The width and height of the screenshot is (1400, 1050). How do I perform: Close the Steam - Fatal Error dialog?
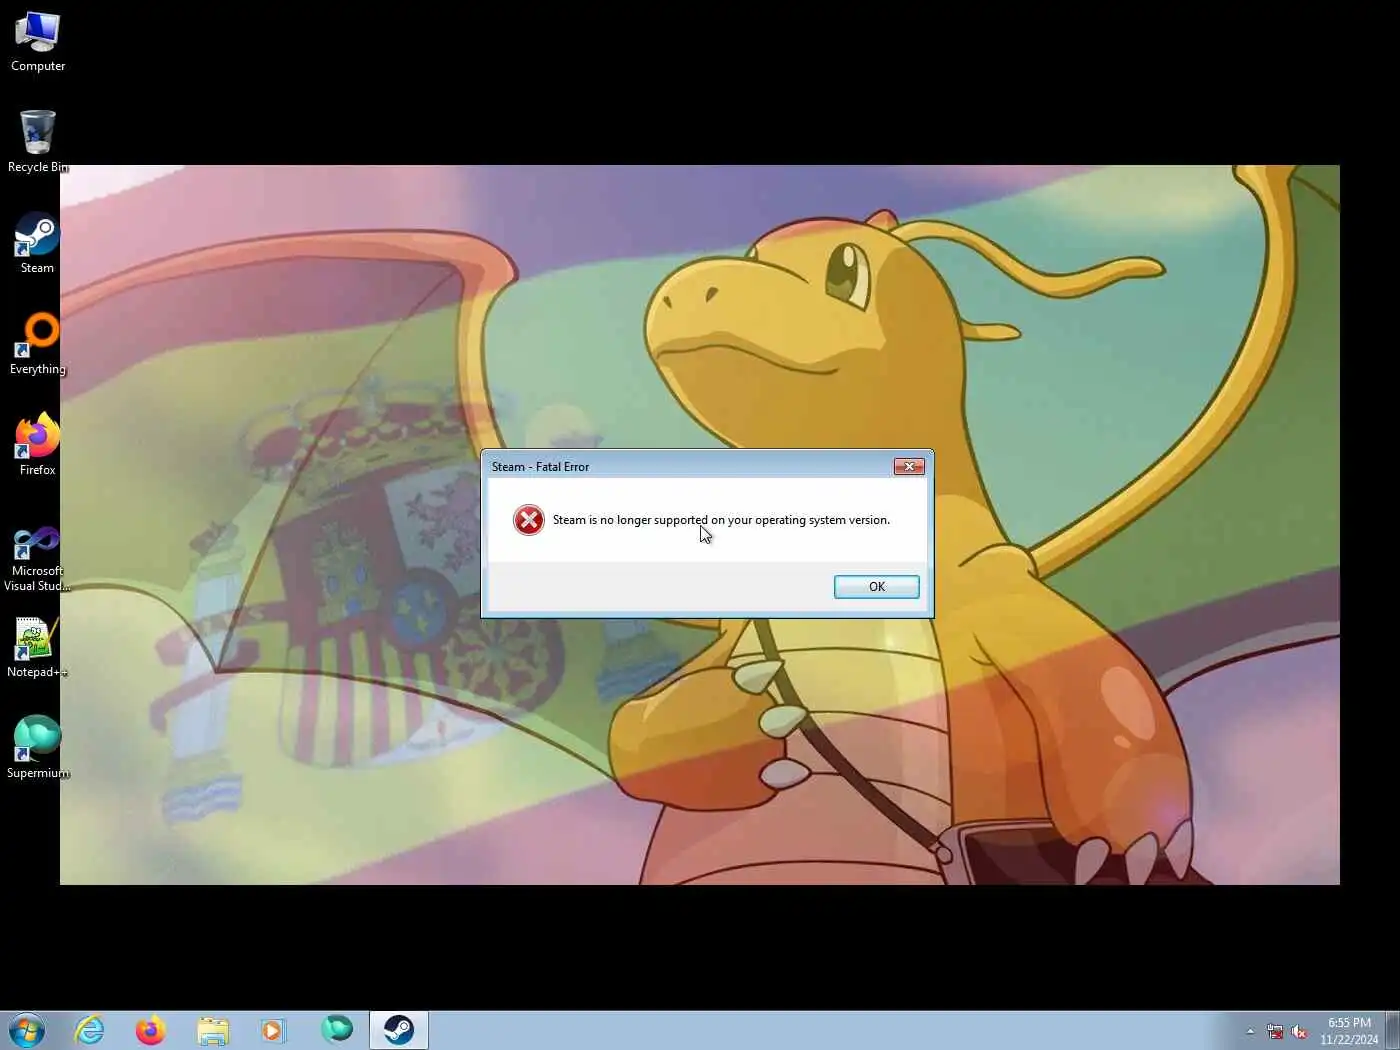908,466
